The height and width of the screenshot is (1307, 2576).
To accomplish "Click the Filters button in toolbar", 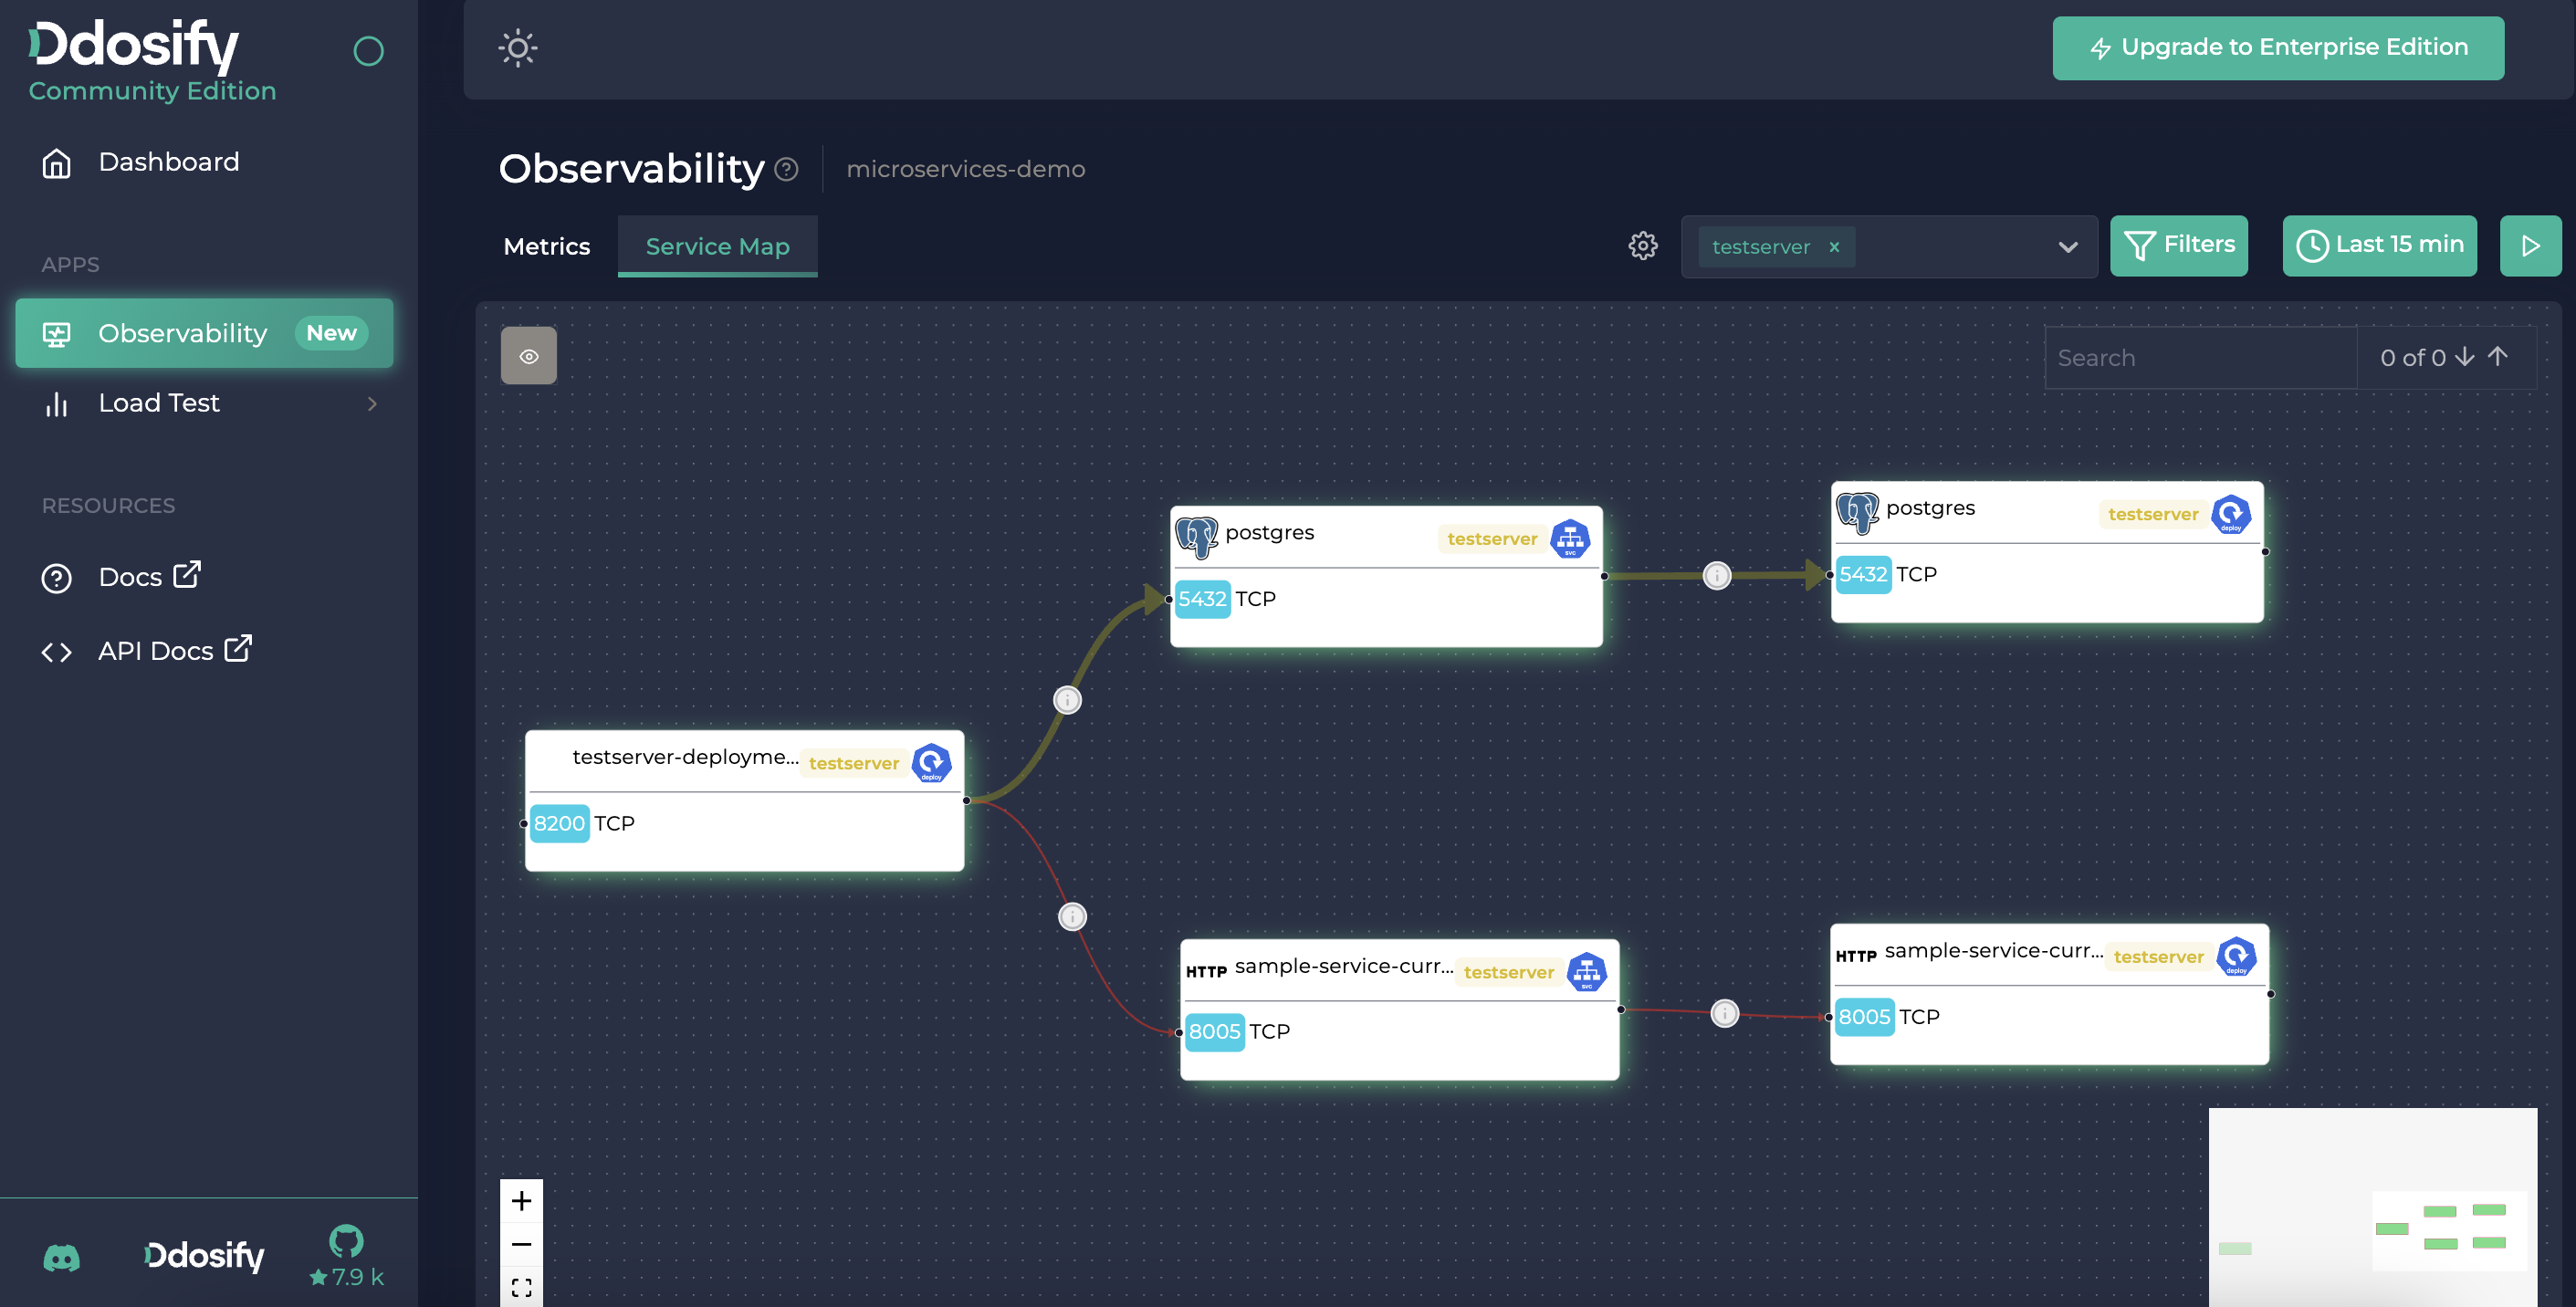I will 2179,245.
